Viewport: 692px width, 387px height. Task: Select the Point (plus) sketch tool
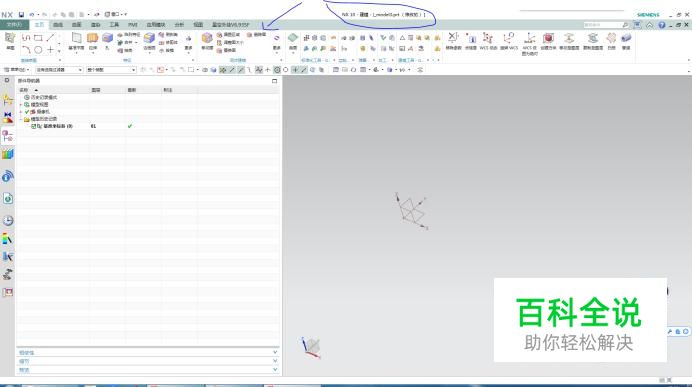pos(51,49)
